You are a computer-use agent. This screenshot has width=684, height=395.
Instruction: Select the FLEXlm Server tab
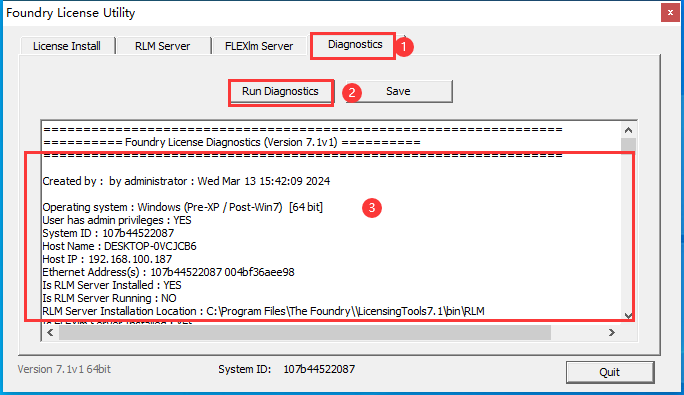[x=259, y=46]
